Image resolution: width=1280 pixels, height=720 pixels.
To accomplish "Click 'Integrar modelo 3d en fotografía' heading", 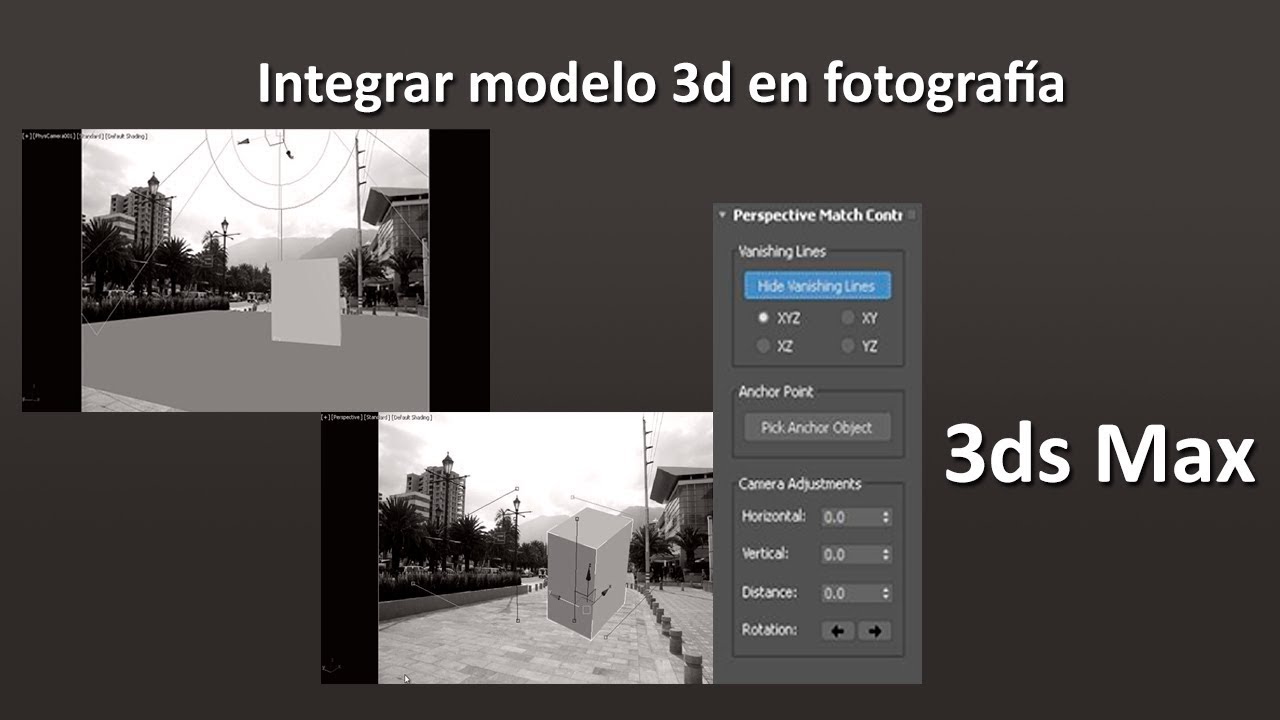I will [x=661, y=84].
